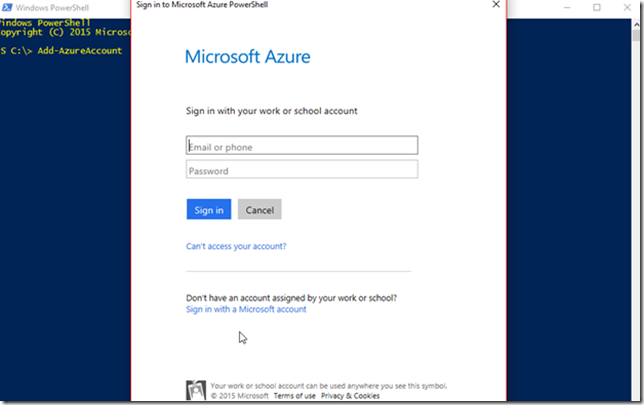Minimize the Windows PowerShell window

coord(567,7)
